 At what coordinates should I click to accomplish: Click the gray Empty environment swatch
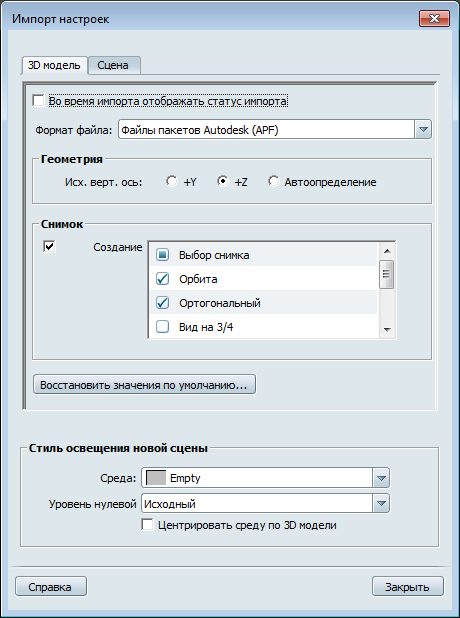156,478
